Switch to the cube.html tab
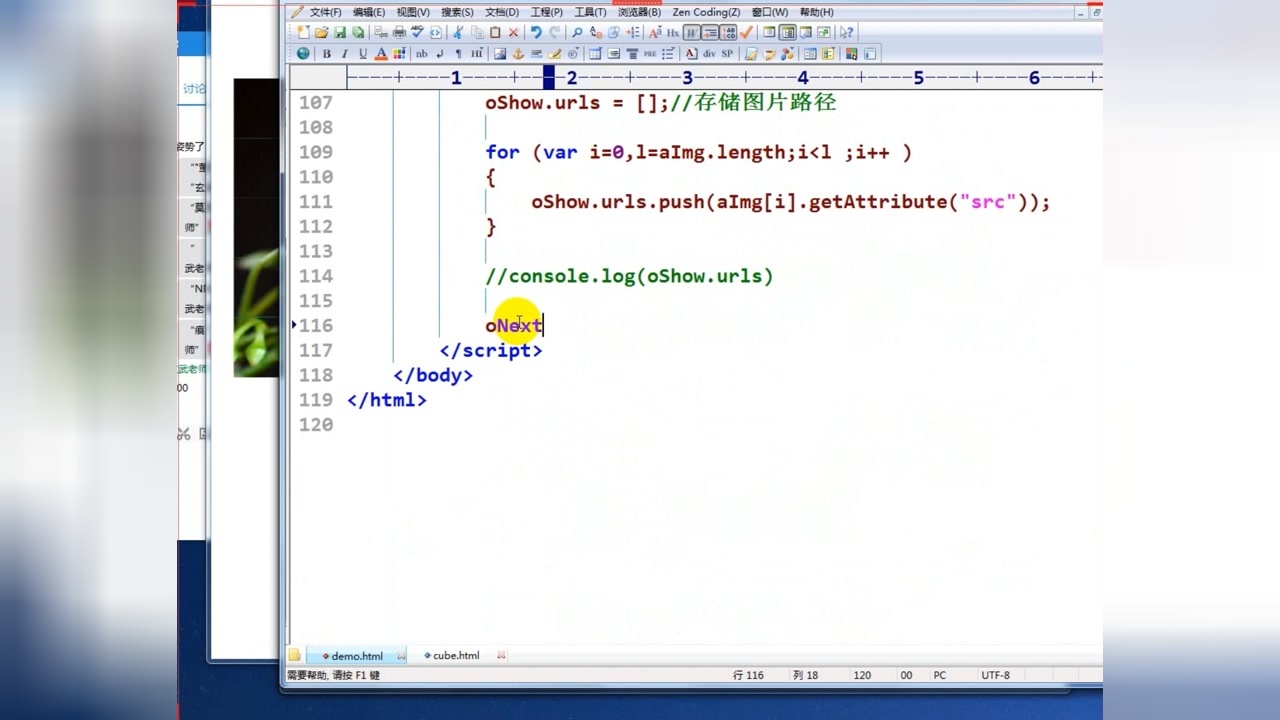The image size is (1280, 720). [455, 656]
